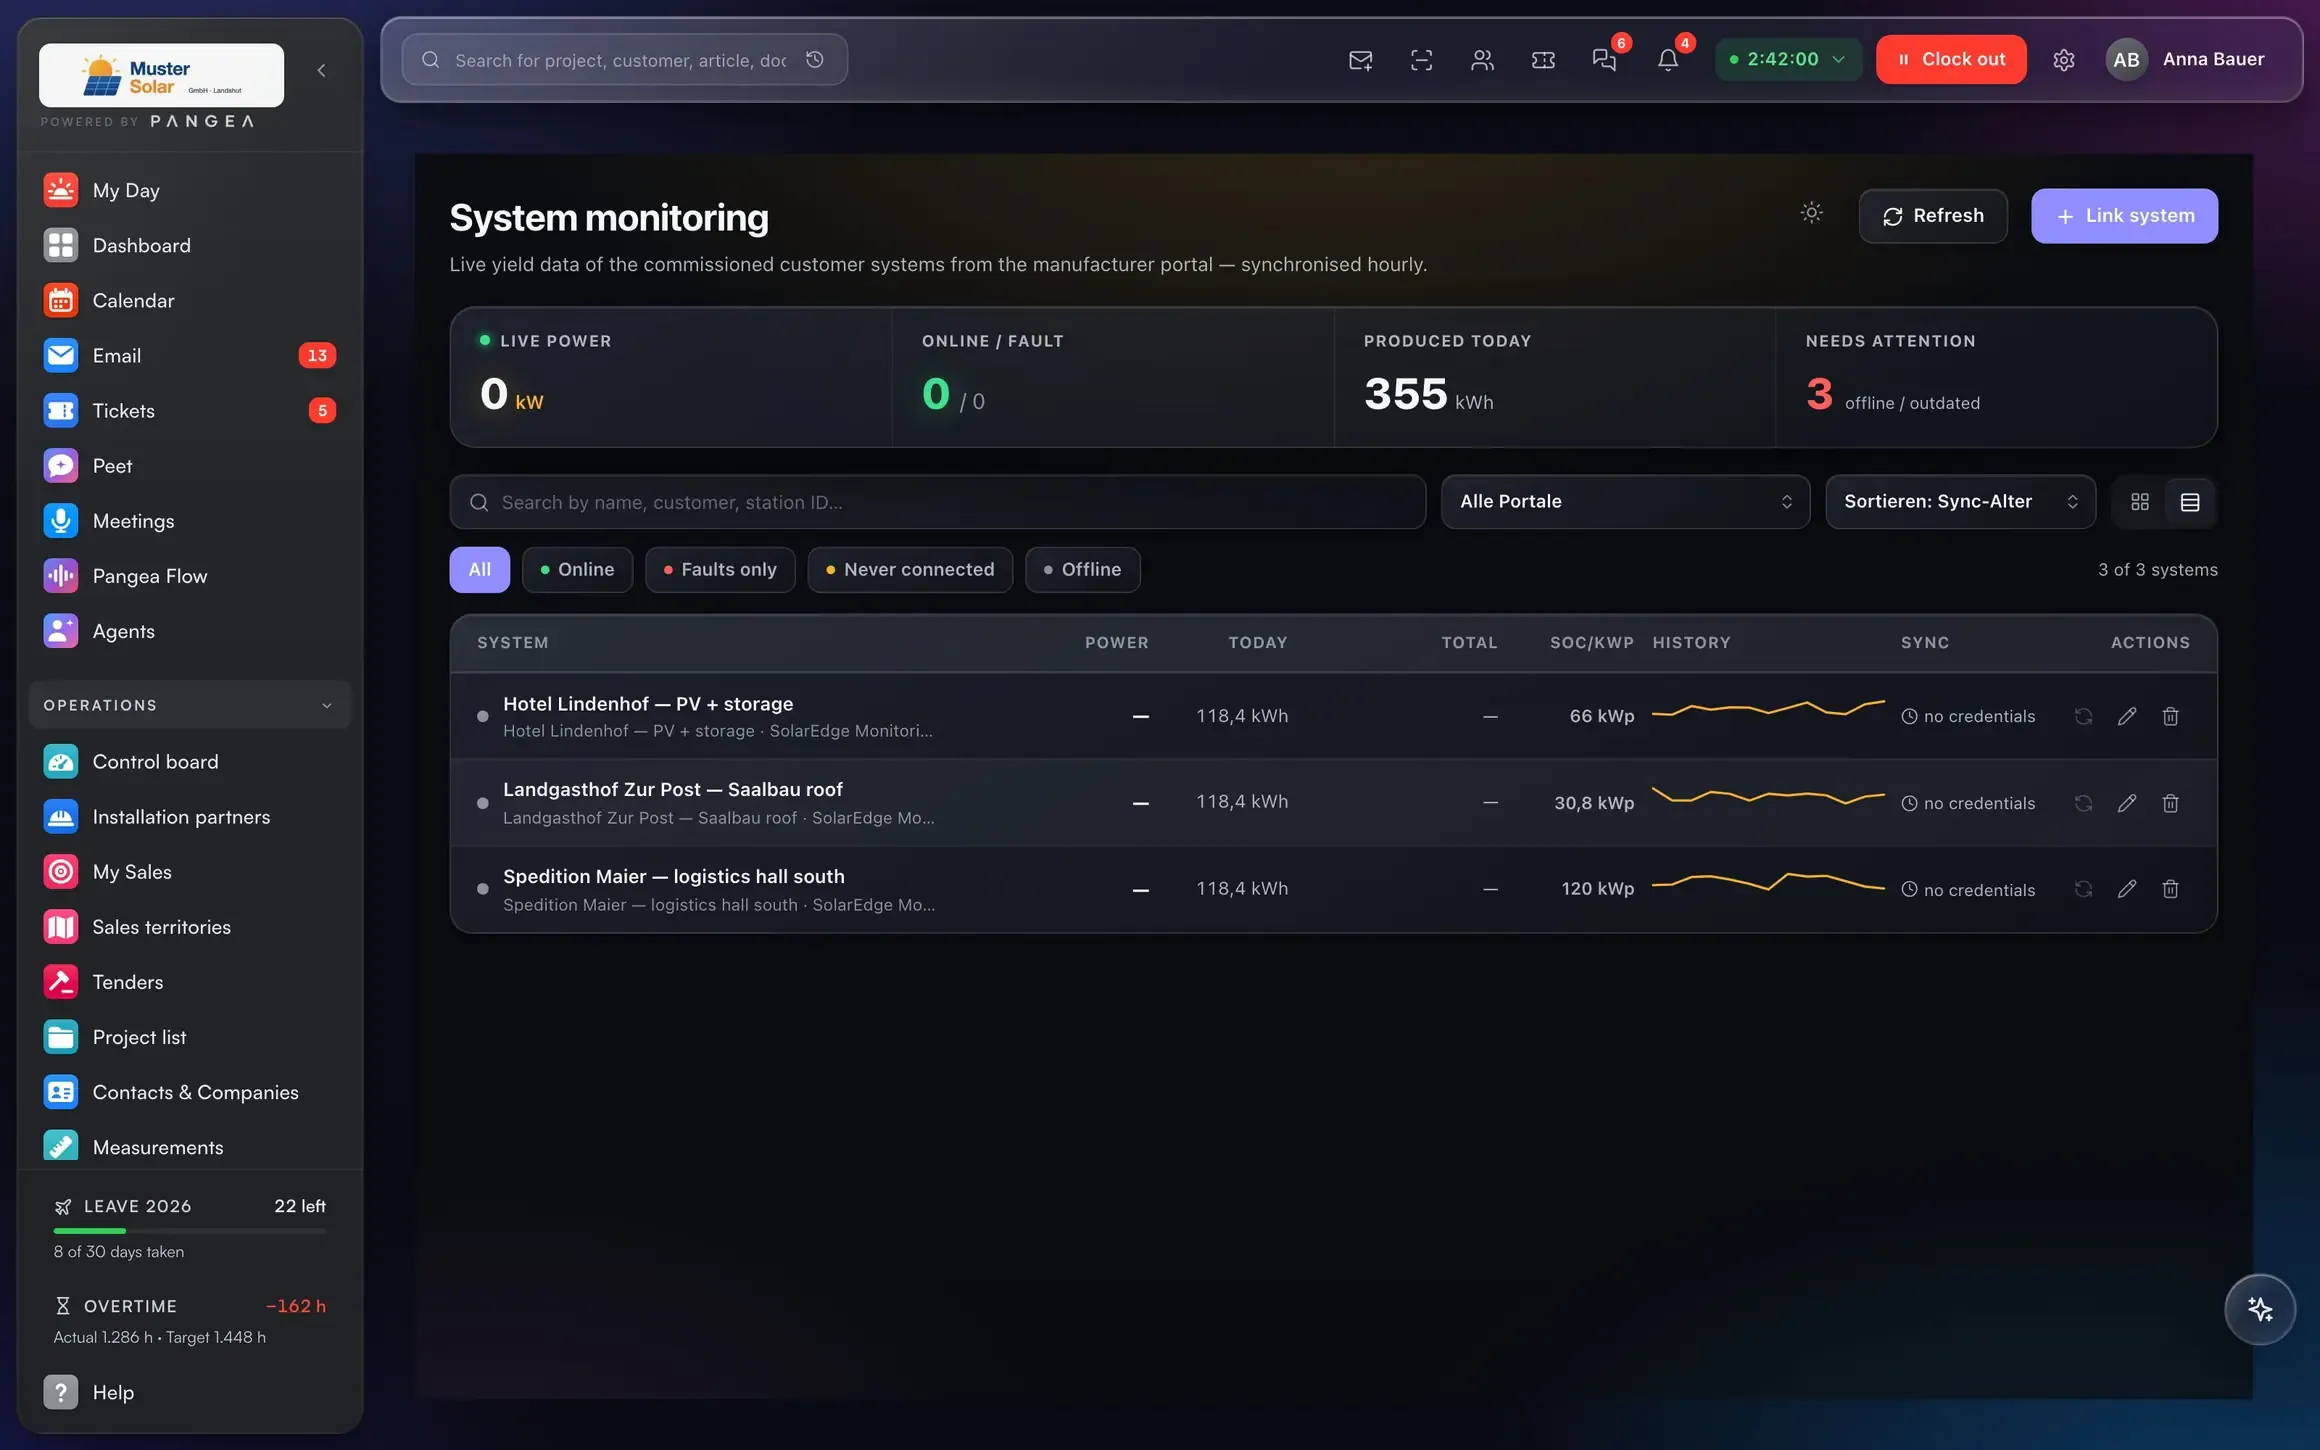This screenshot has height=1450, width=2320.
Task: Edit the Hotel Lindenhof system
Action: (2127, 716)
